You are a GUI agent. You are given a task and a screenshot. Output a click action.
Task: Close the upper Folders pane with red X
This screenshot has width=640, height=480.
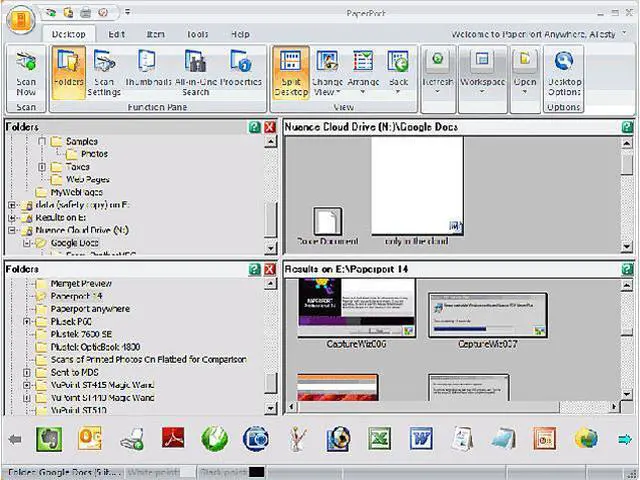270,128
